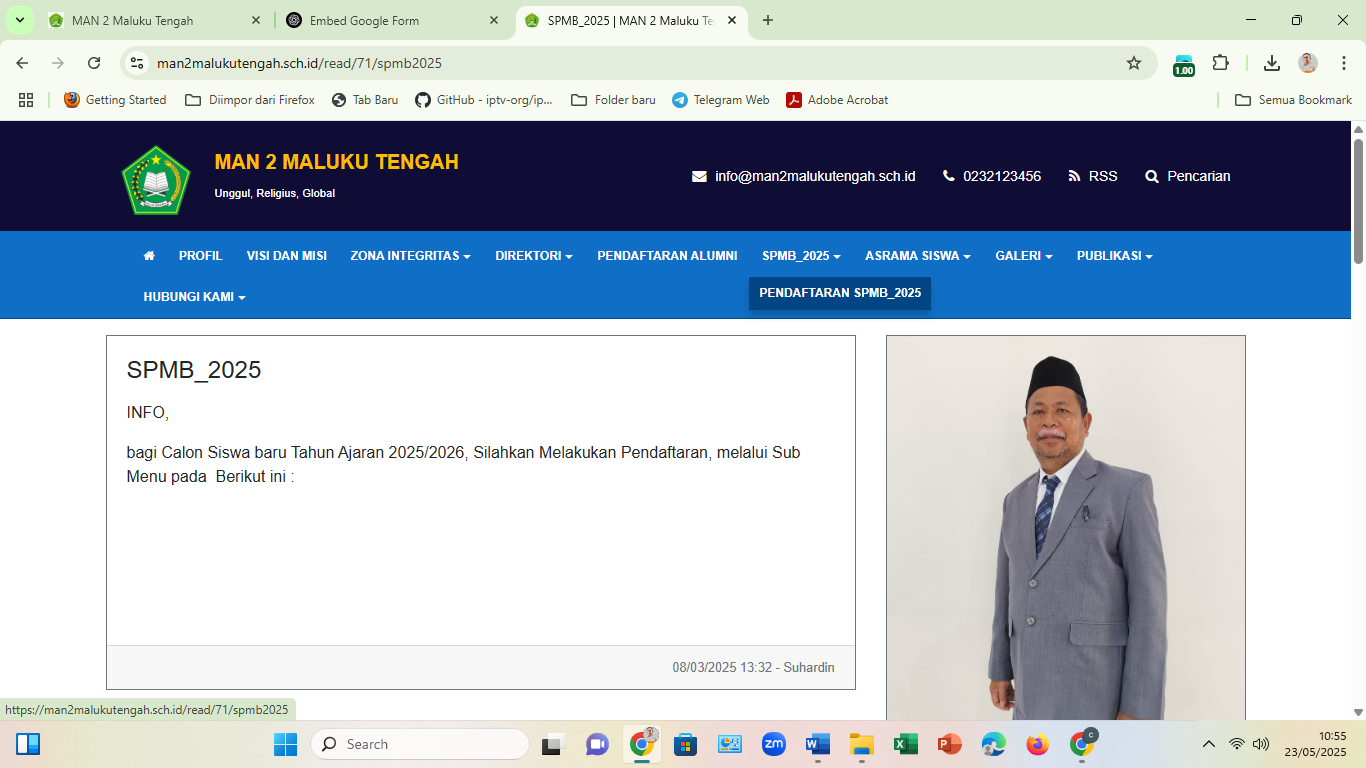Screen dimensions: 1366x768
Task: Open the Chrome downloads icon
Action: [x=1271, y=63]
